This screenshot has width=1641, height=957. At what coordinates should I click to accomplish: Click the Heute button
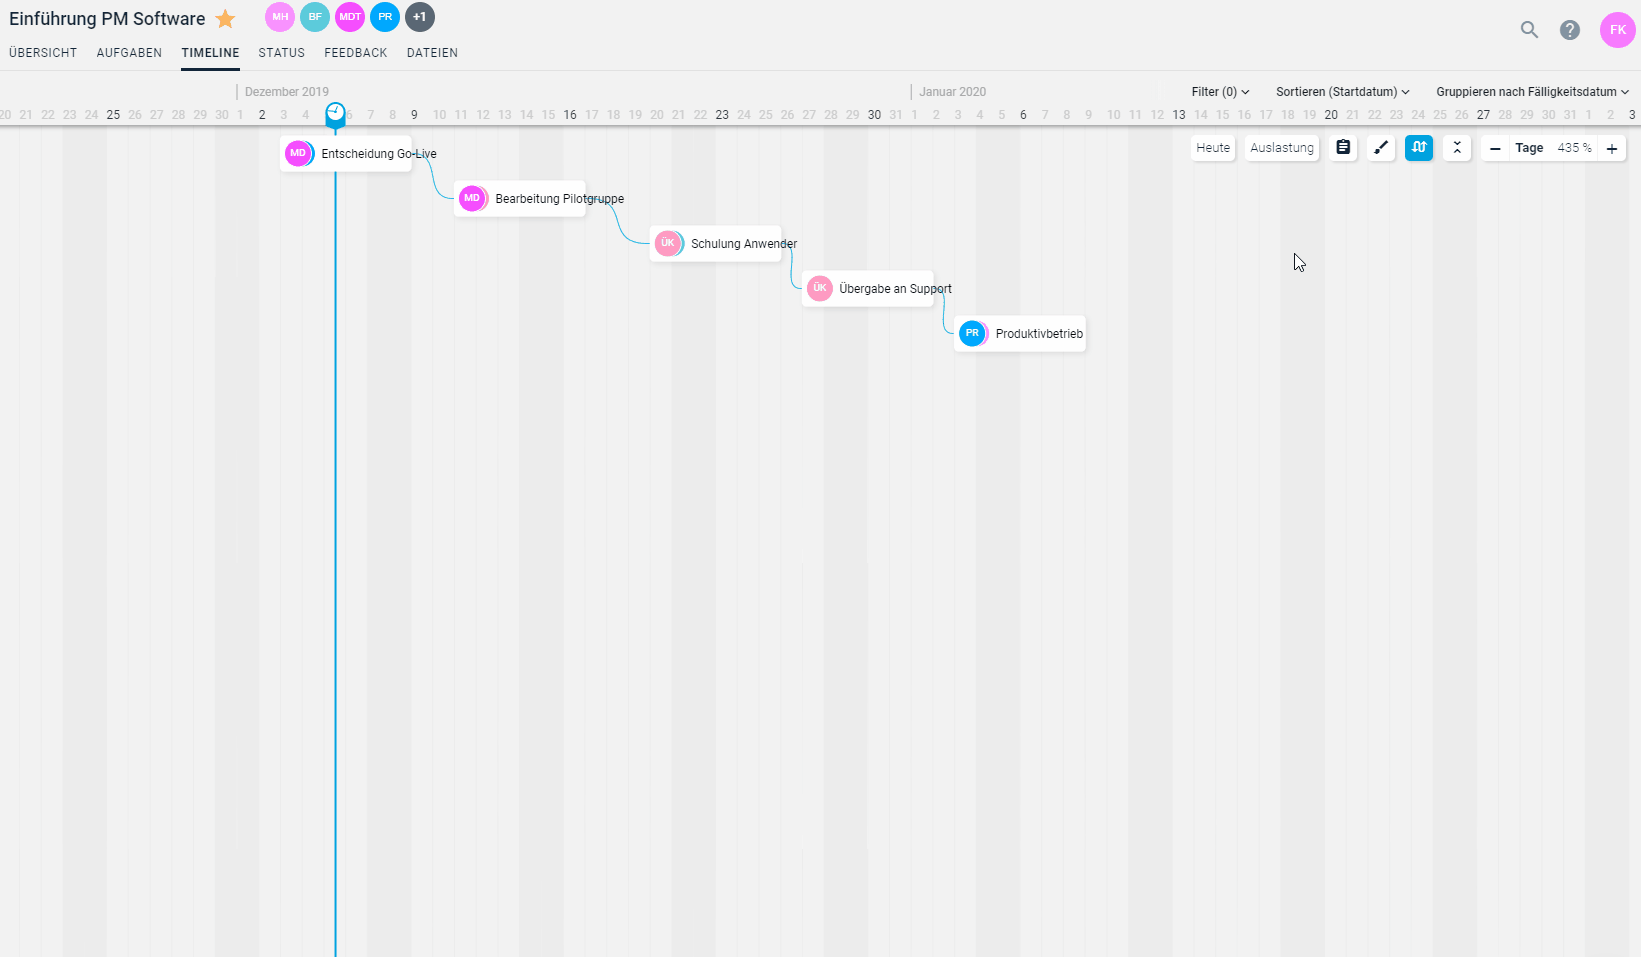point(1213,148)
